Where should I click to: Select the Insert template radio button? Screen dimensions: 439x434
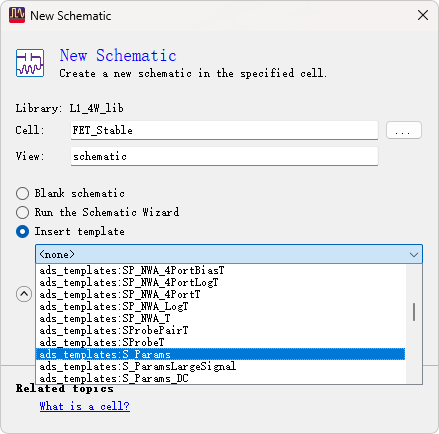coord(22,232)
